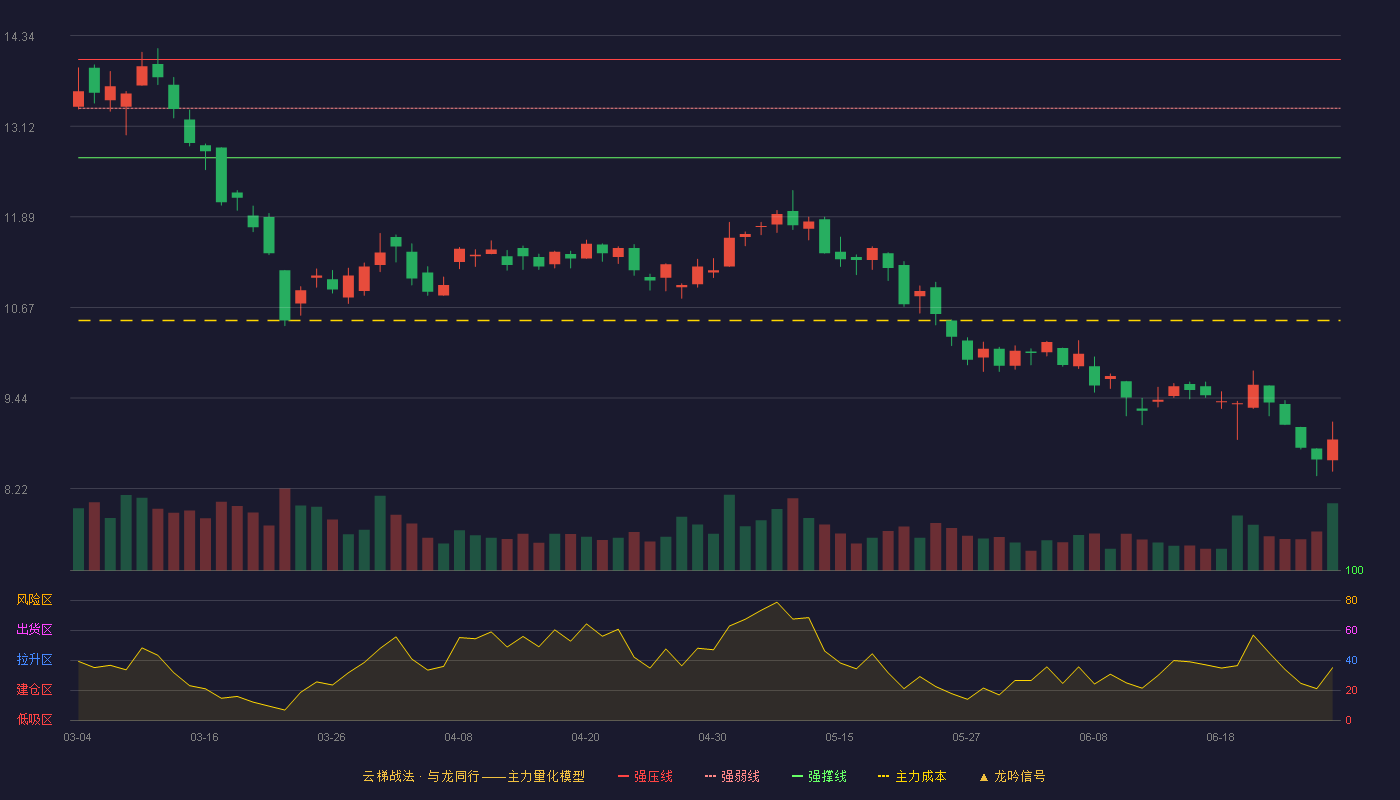Viewport: 1400px width, 800px height.
Task: Click the 04-08 date label
Action: pyautogui.click(x=458, y=737)
